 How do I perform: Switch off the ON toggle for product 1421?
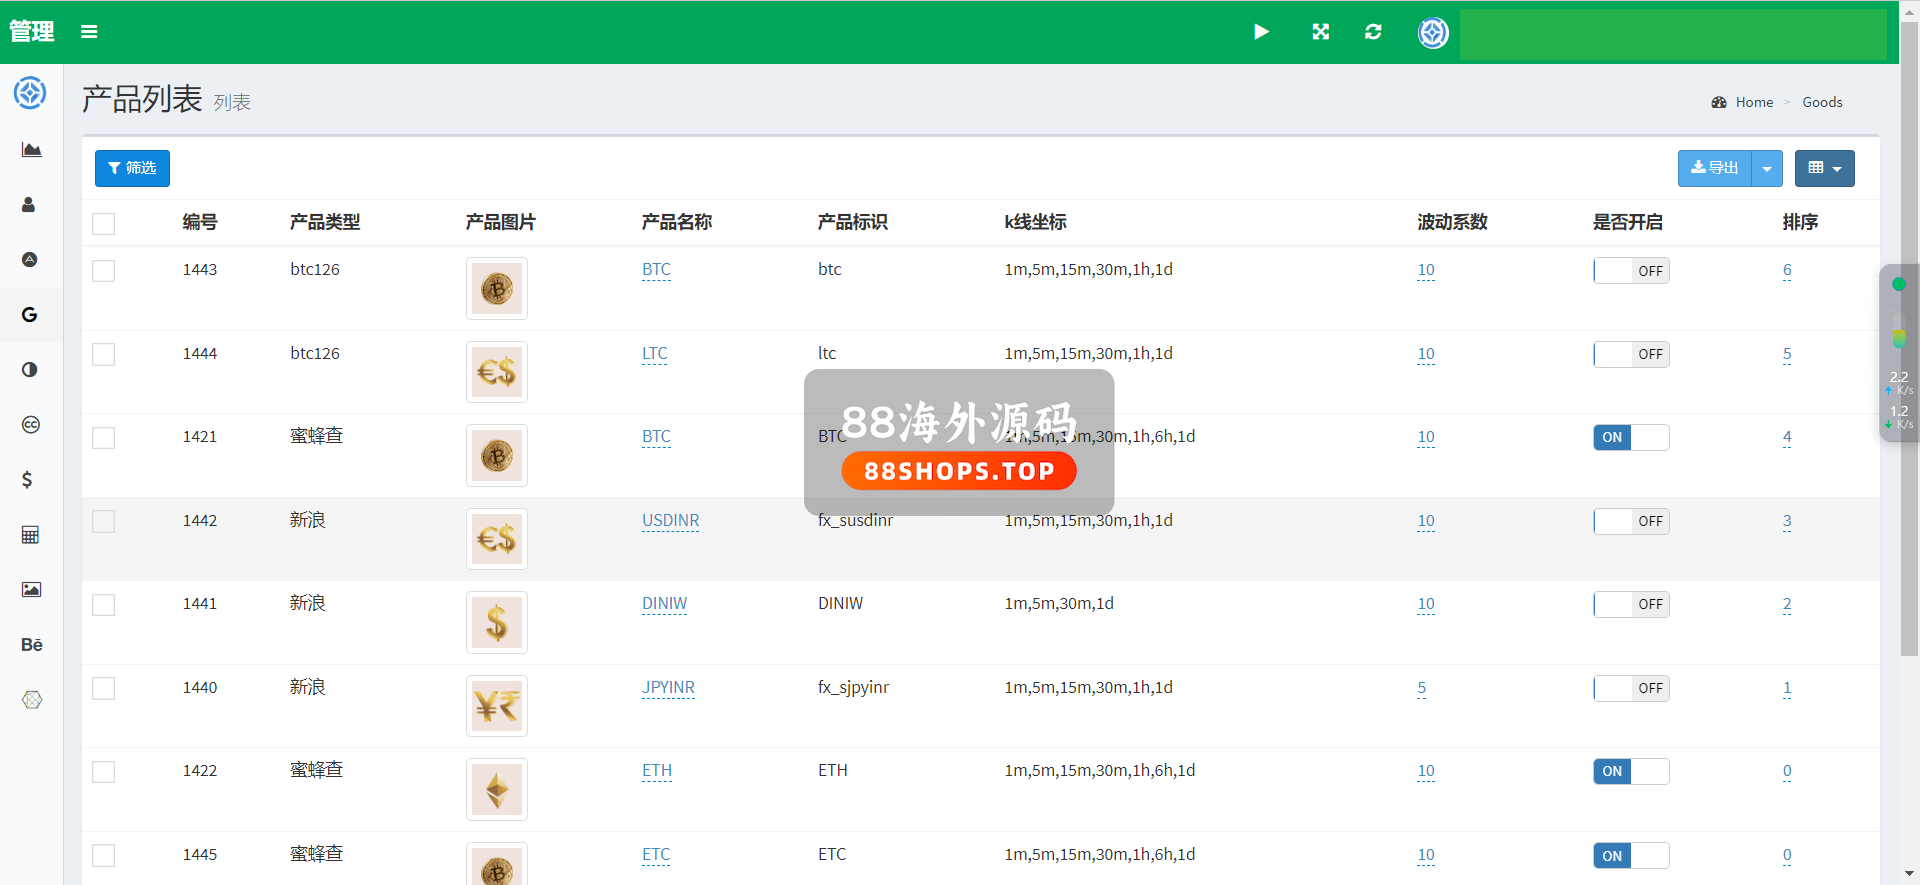click(x=1631, y=438)
